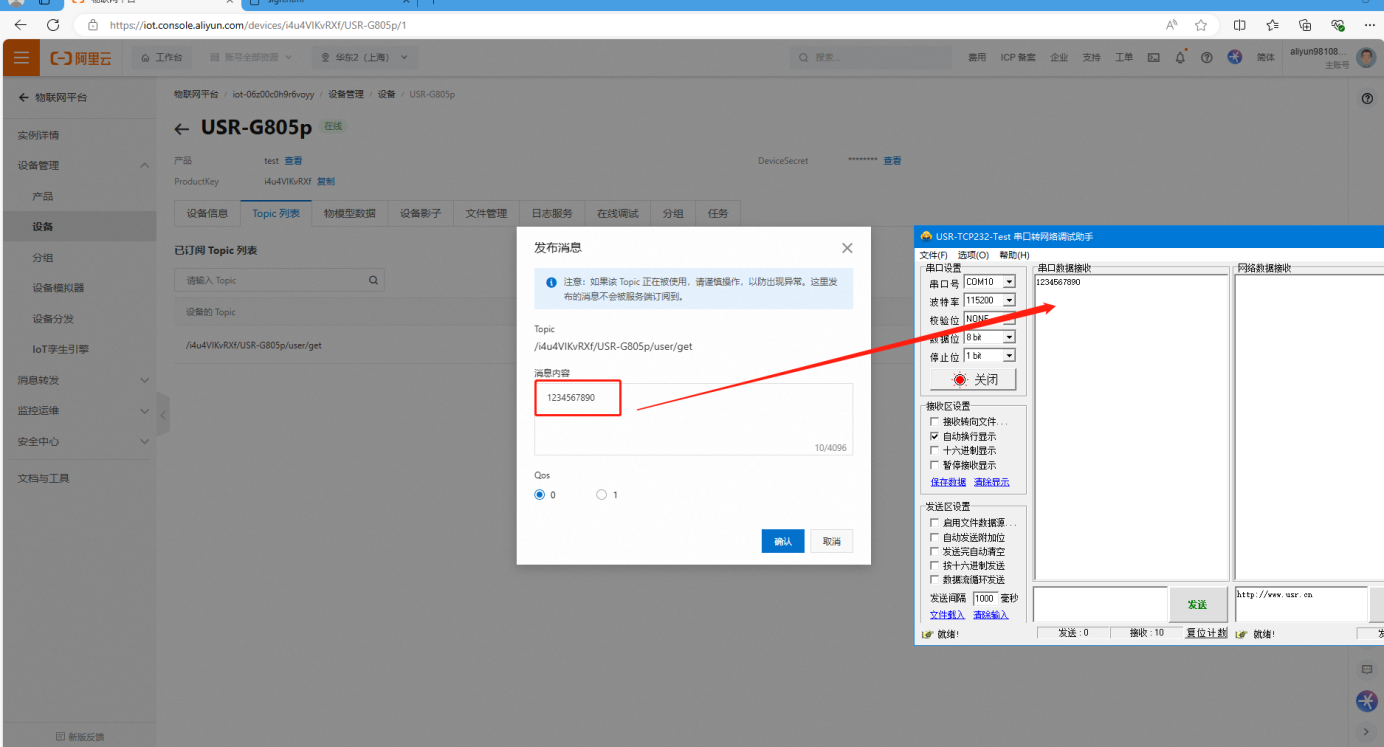Image resolution: width=1384 pixels, height=747 pixels.
Task: Refresh the browser page
Action: [x=53, y=25]
